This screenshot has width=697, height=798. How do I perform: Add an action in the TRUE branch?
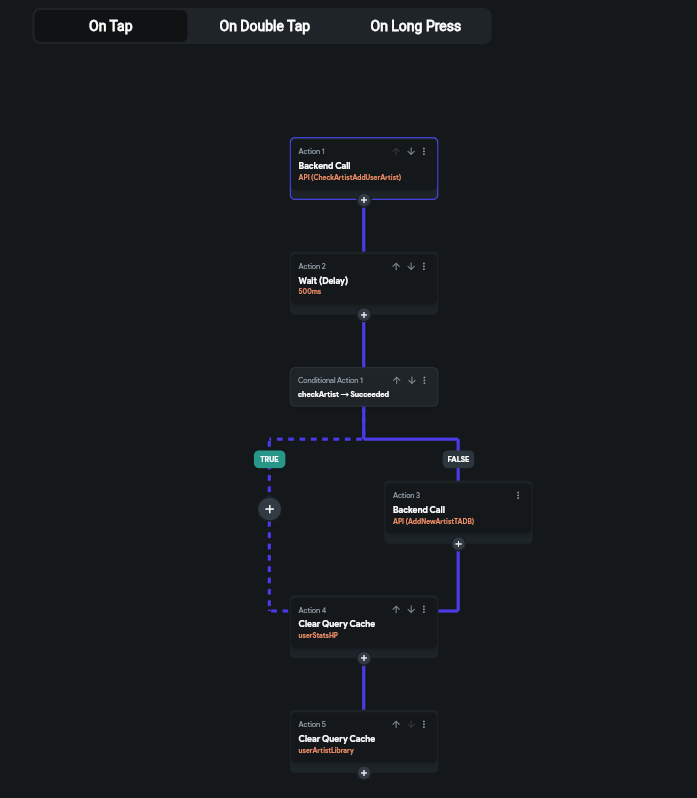(x=268, y=509)
